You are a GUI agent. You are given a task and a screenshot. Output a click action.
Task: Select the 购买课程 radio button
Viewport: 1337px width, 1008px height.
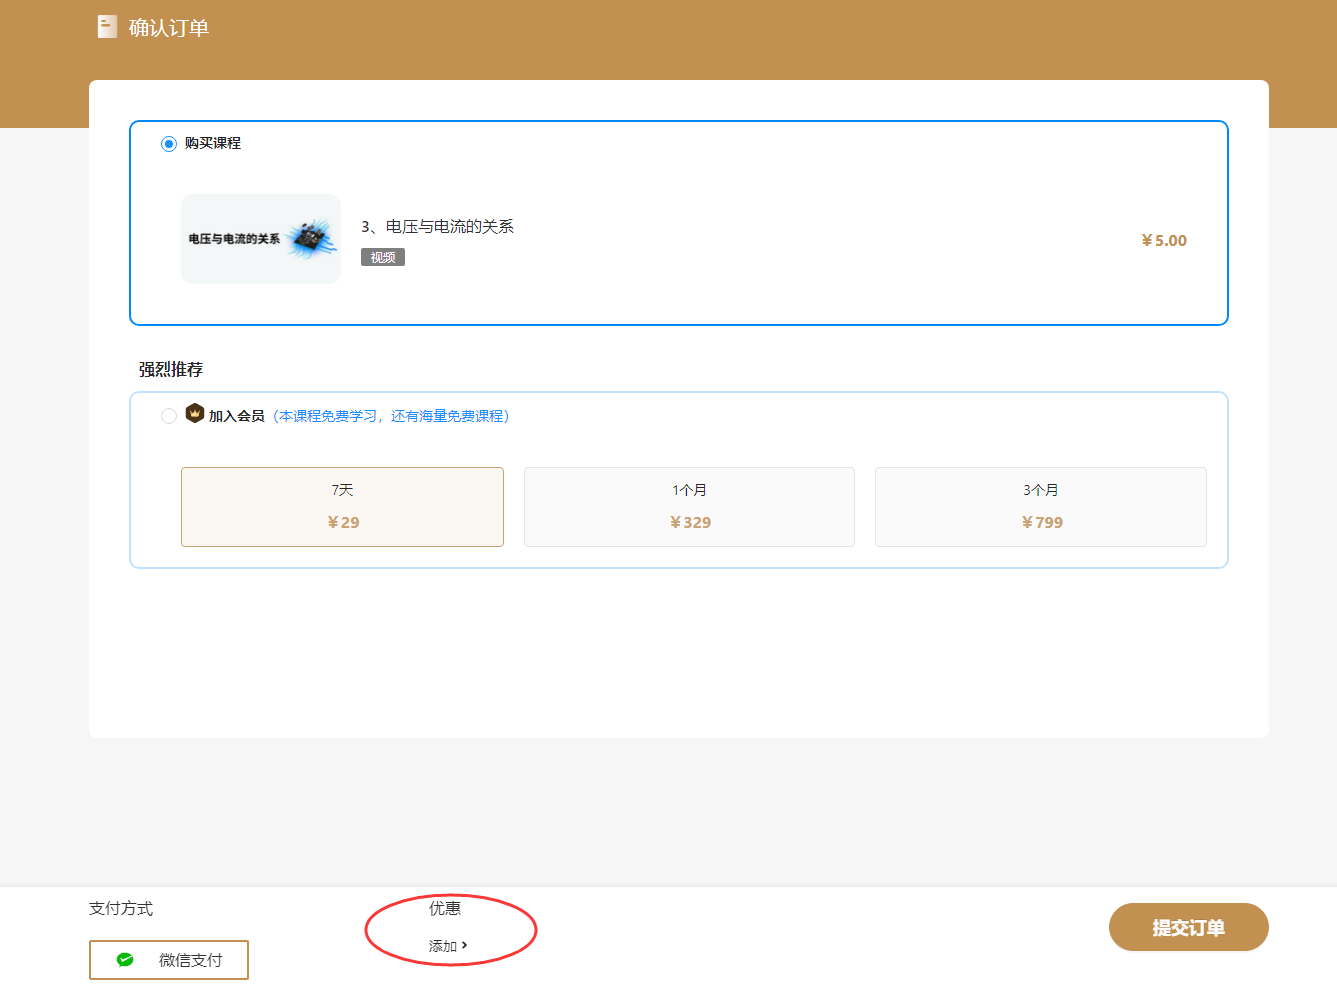pyautogui.click(x=169, y=144)
